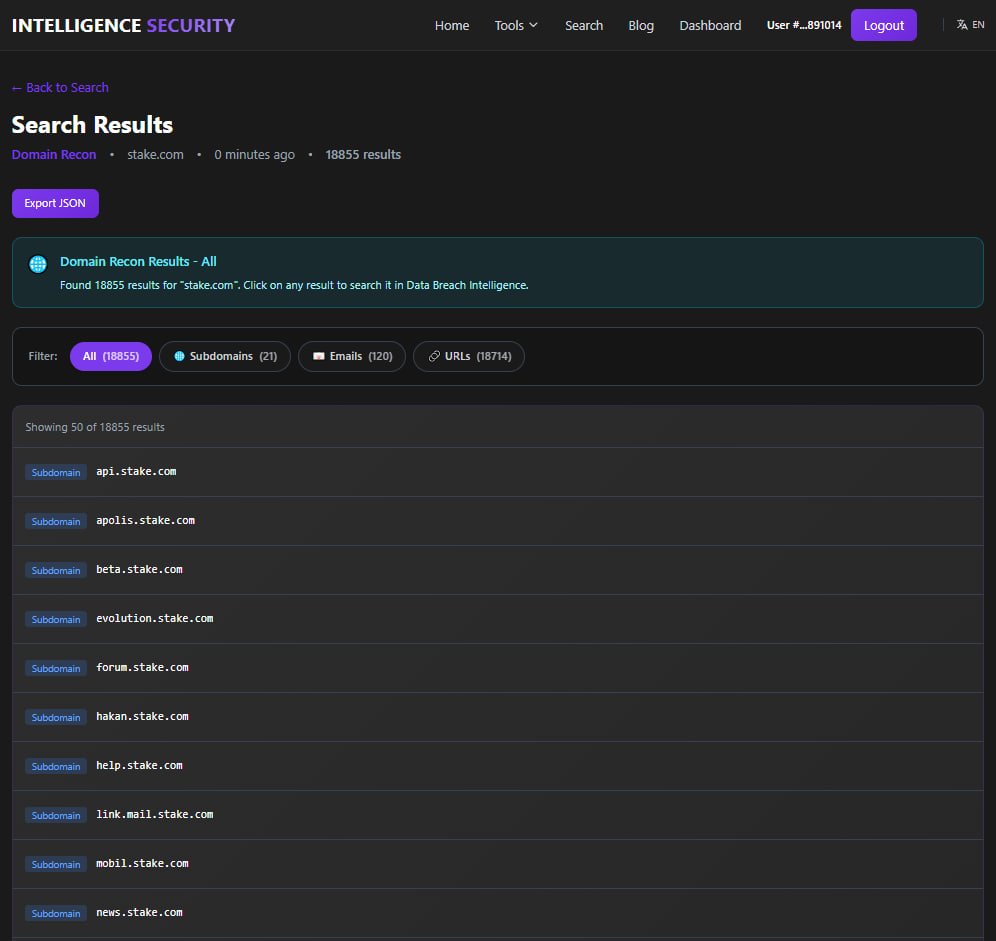Open the Blog page
The height and width of the screenshot is (941, 996).
[641, 25]
